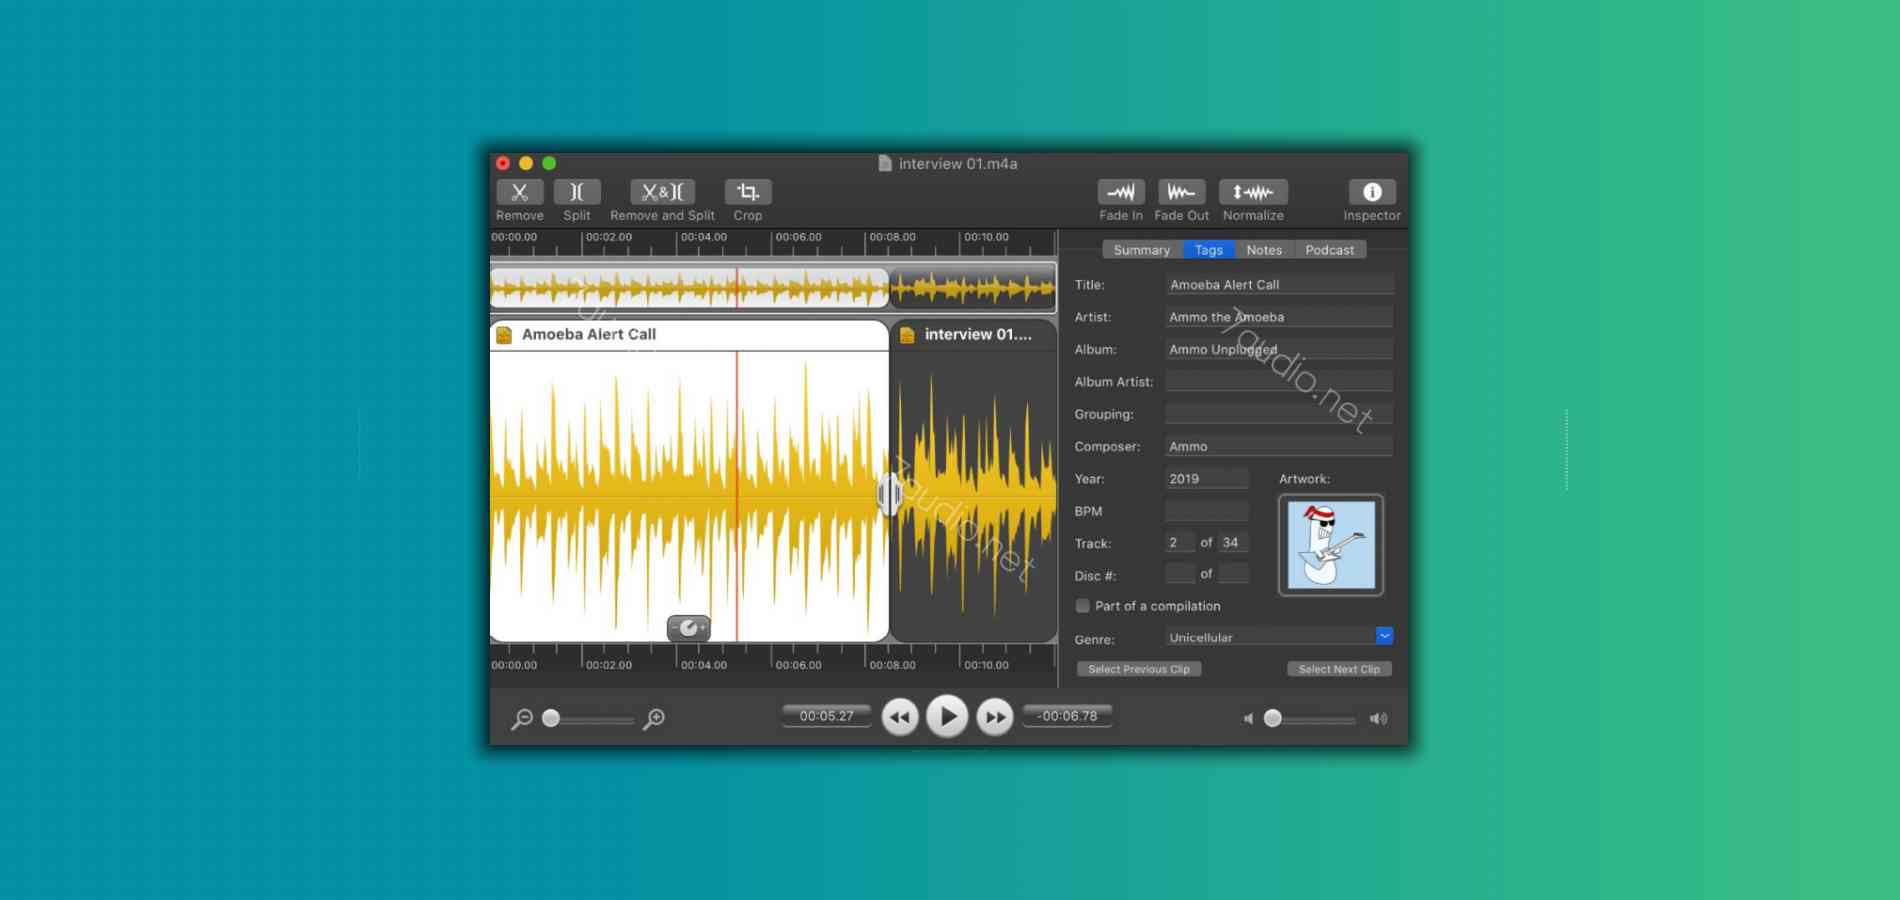The height and width of the screenshot is (900, 1900).
Task: Select the Split tool
Action: tap(577, 192)
